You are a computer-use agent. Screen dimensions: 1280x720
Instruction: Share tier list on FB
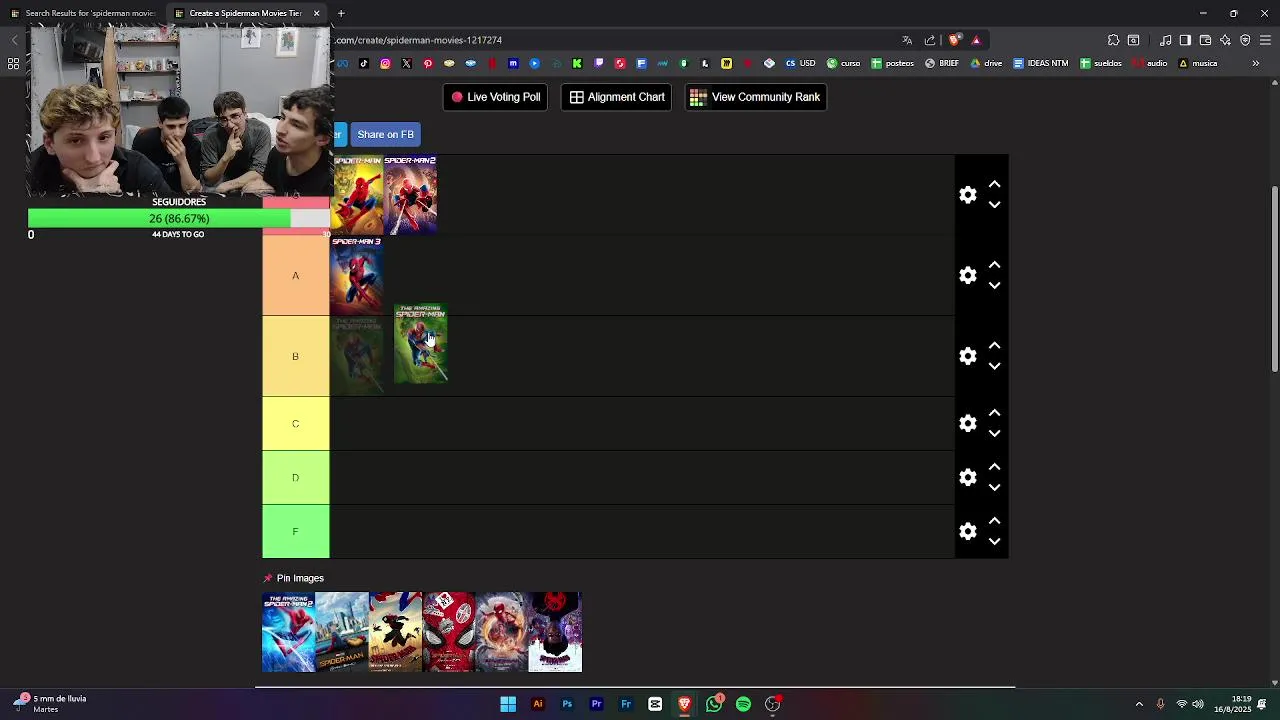(x=385, y=134)
